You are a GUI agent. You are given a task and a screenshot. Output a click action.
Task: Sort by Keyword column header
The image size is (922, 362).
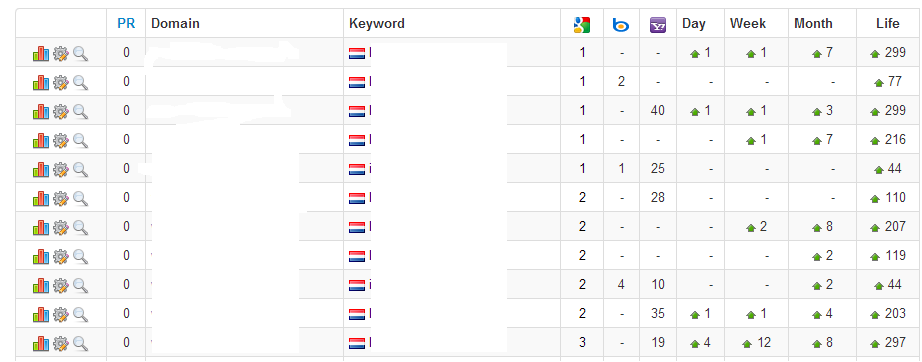click(x=377, y=24)
